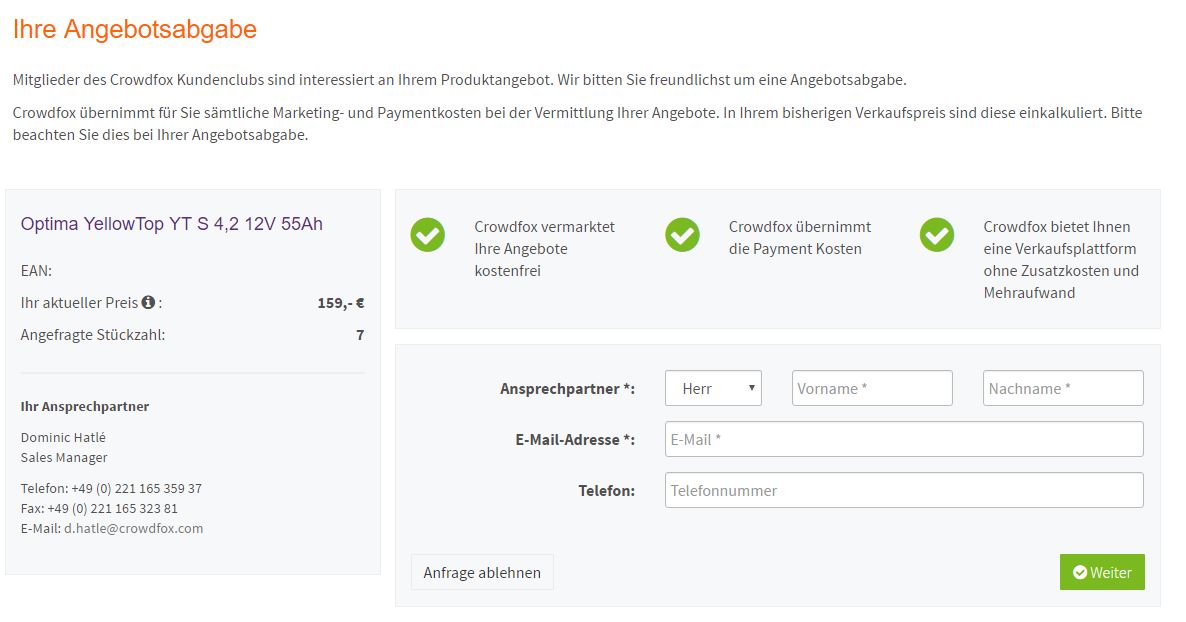Viewport: 1186px width, 622px height.
Task: Click the Angefragte Stückzahl value 7
Action: 360,334
